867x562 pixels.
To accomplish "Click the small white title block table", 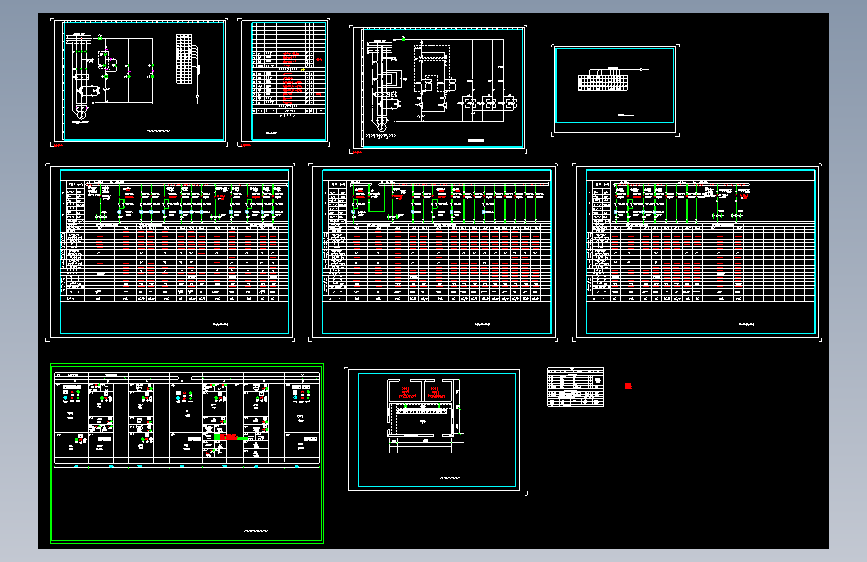I will (x=575, y=387).
